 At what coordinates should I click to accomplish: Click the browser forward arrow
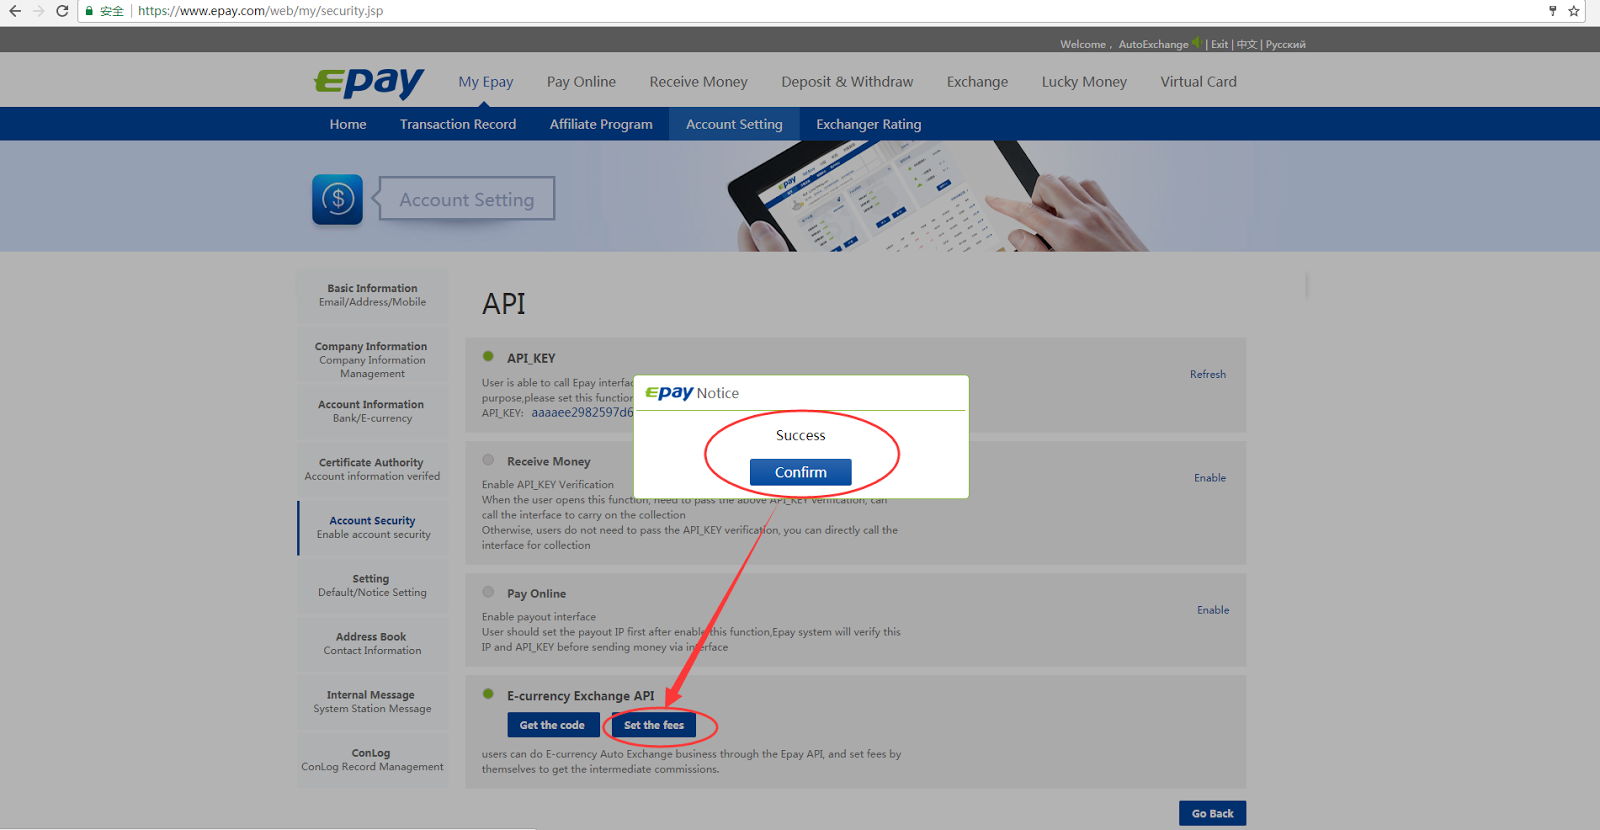[x=39, y=11]
